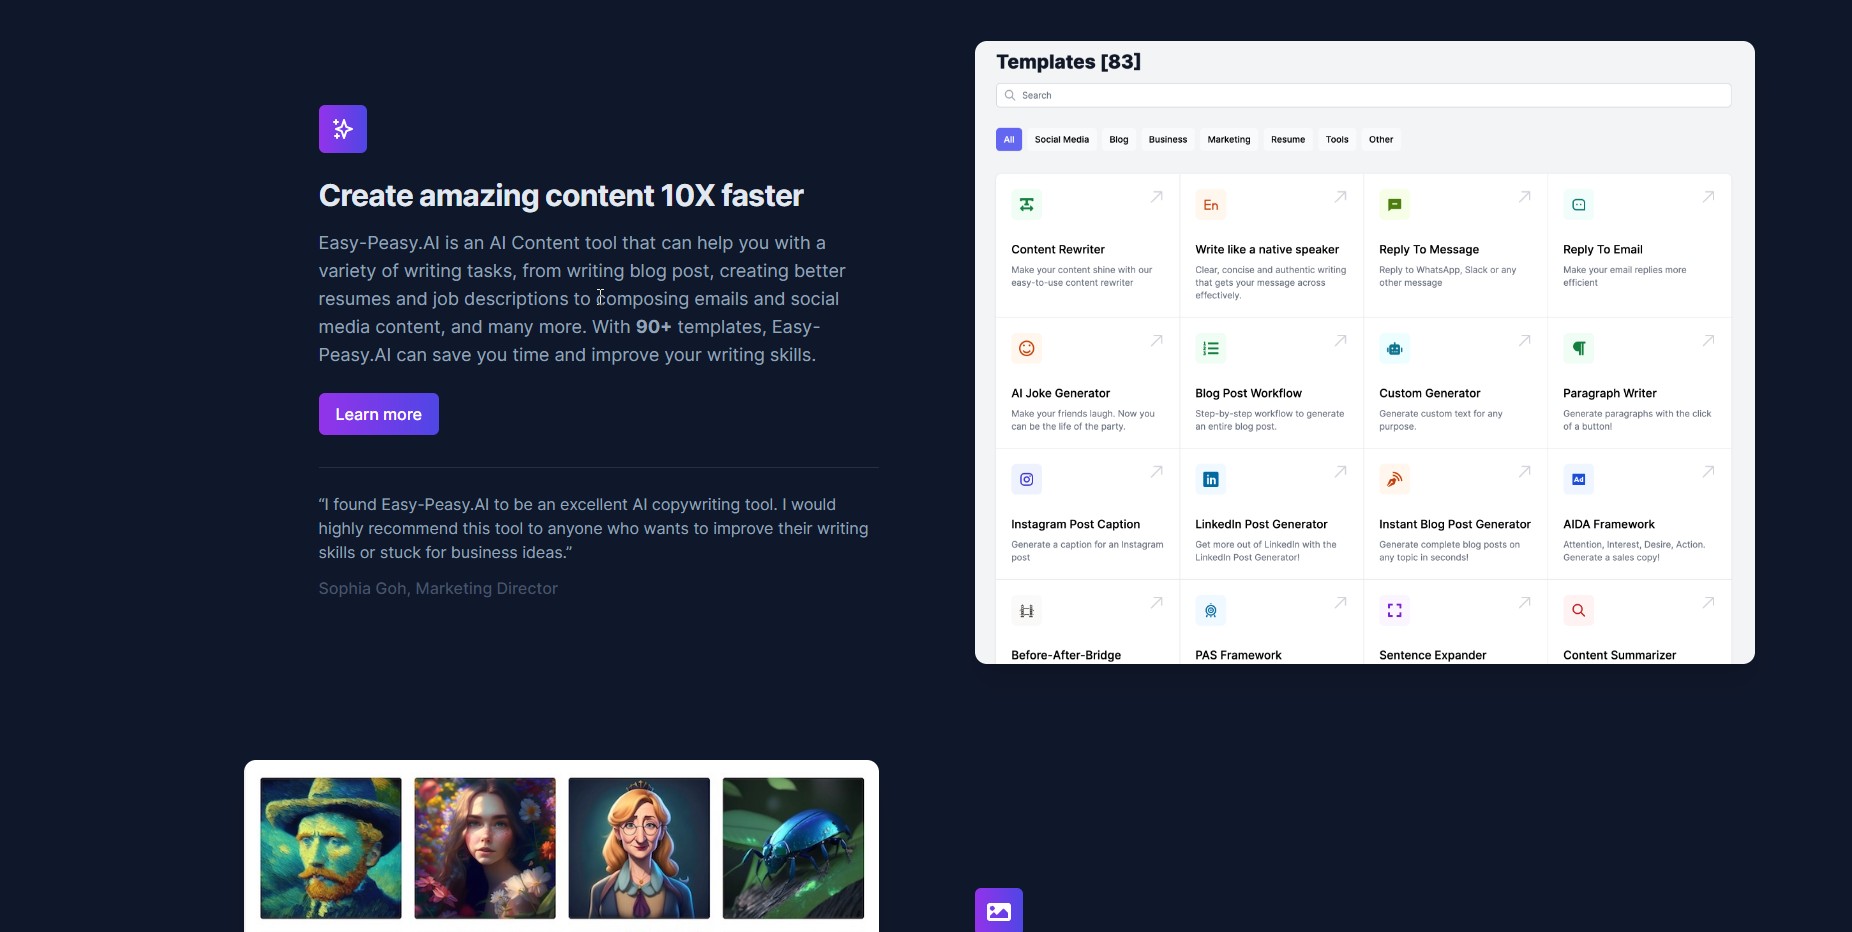Show the Other templates tab
Screen dimensions: 1852x932
[1381, 140]
